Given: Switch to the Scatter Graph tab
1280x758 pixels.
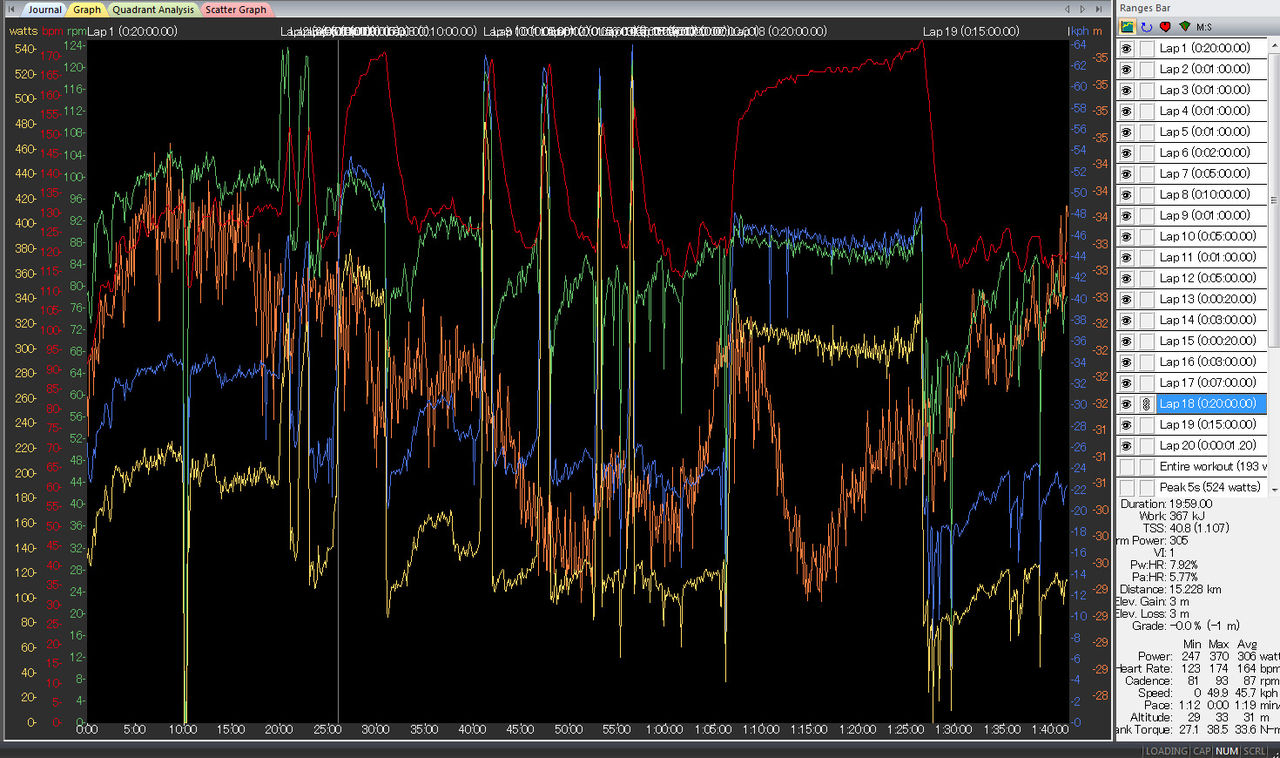Looking at the screenshot, I should (236, 9).
